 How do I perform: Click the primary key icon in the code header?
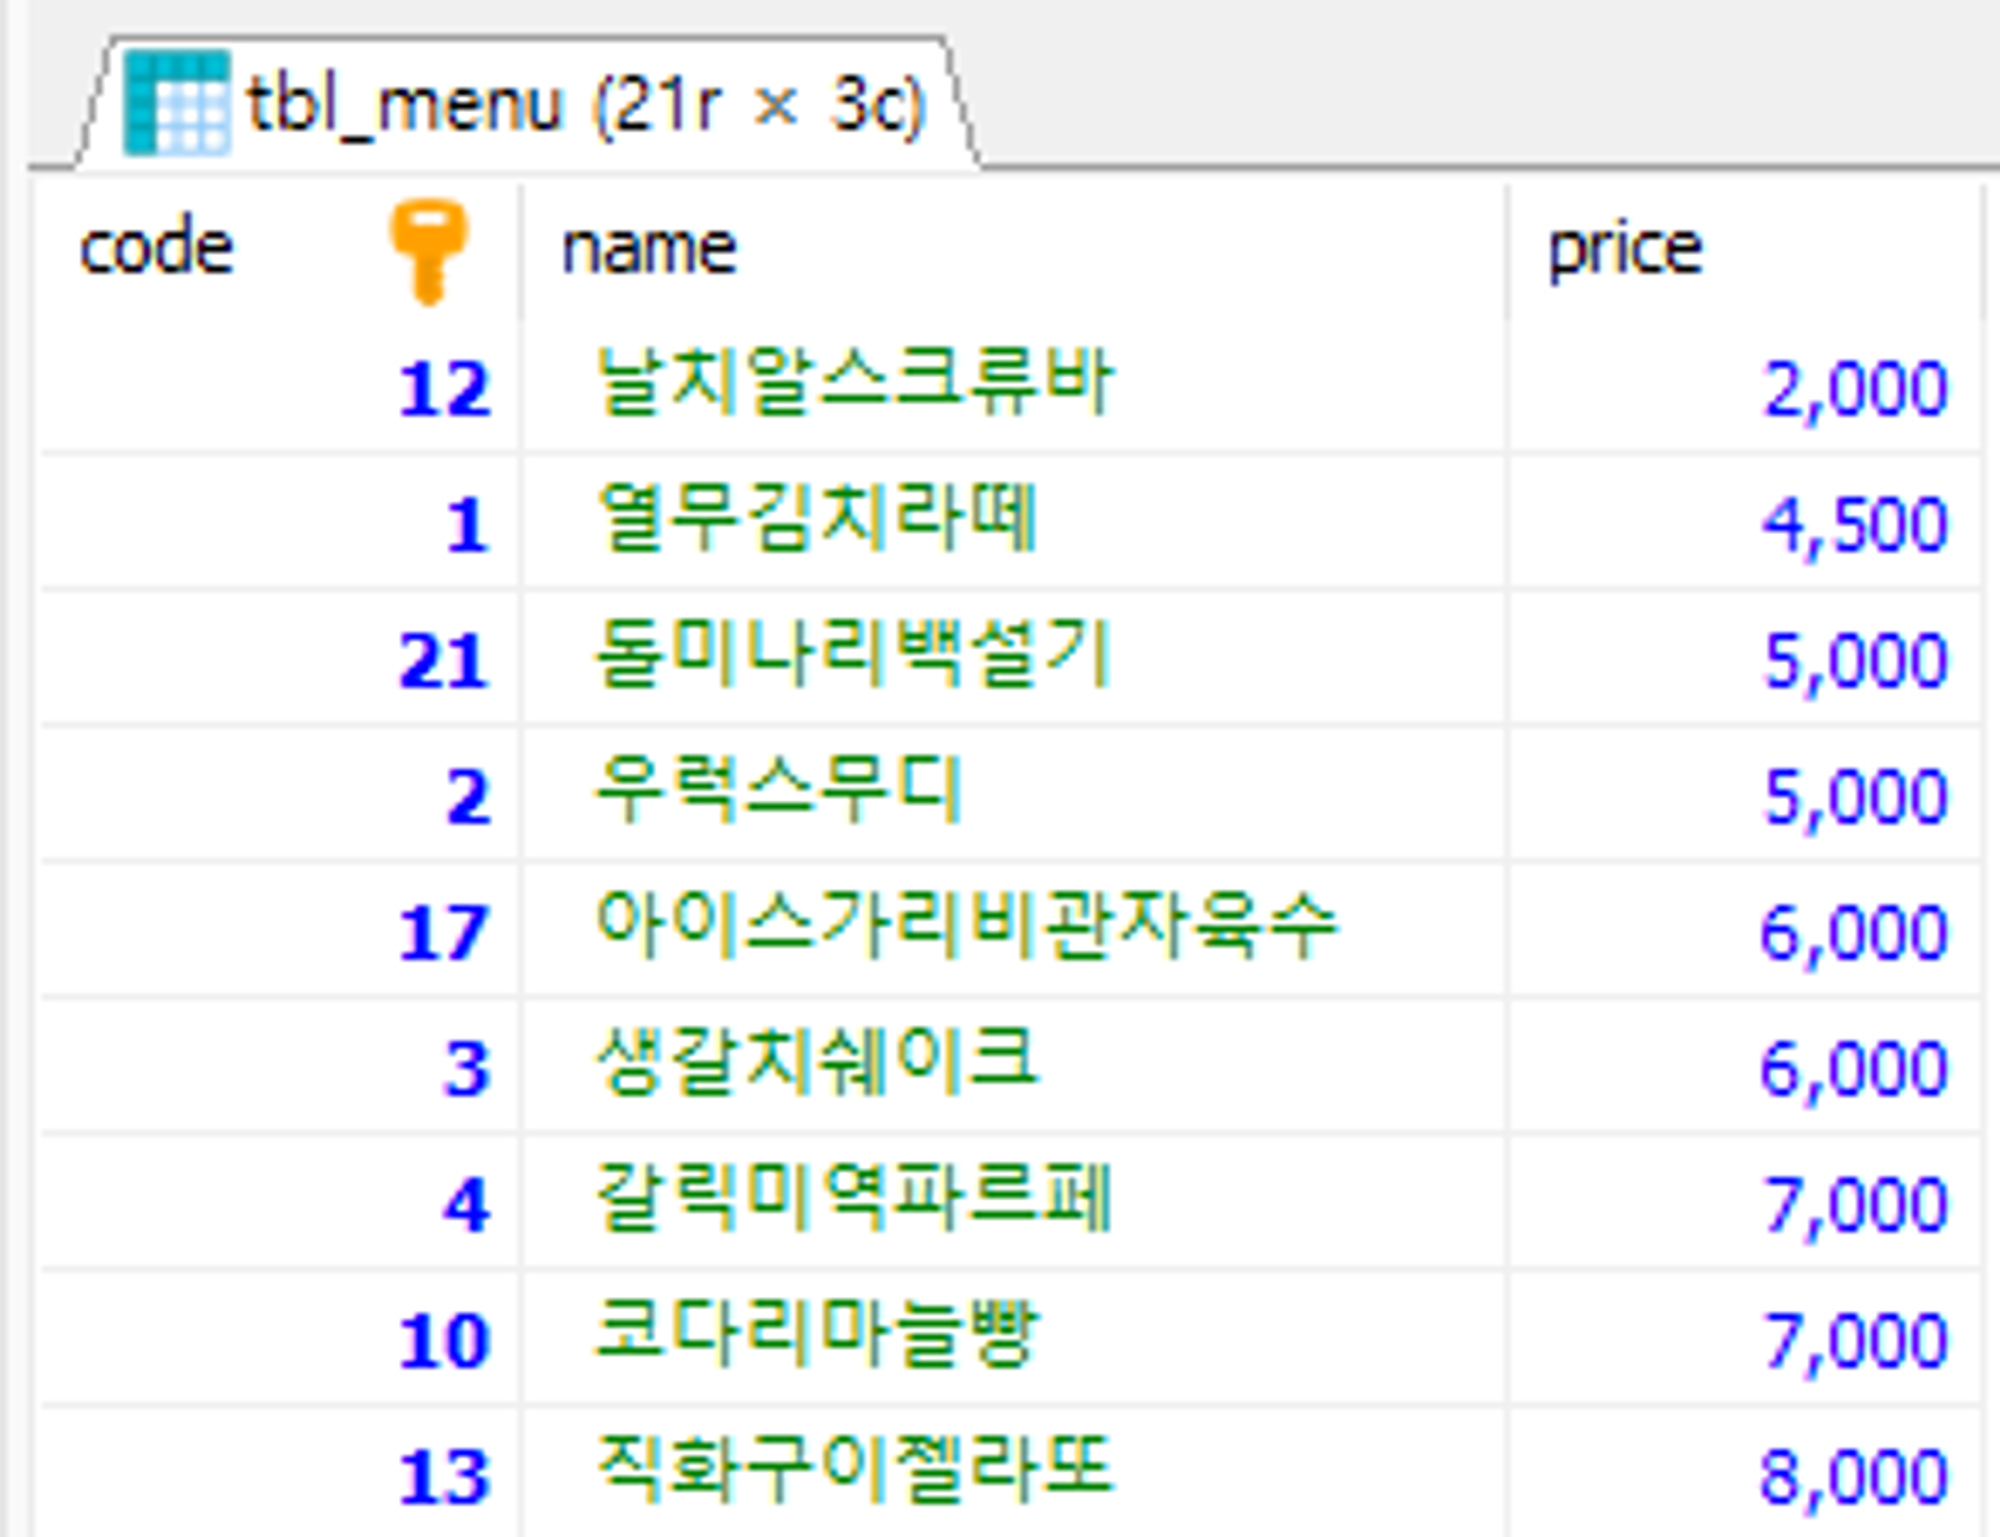(428, 250)
